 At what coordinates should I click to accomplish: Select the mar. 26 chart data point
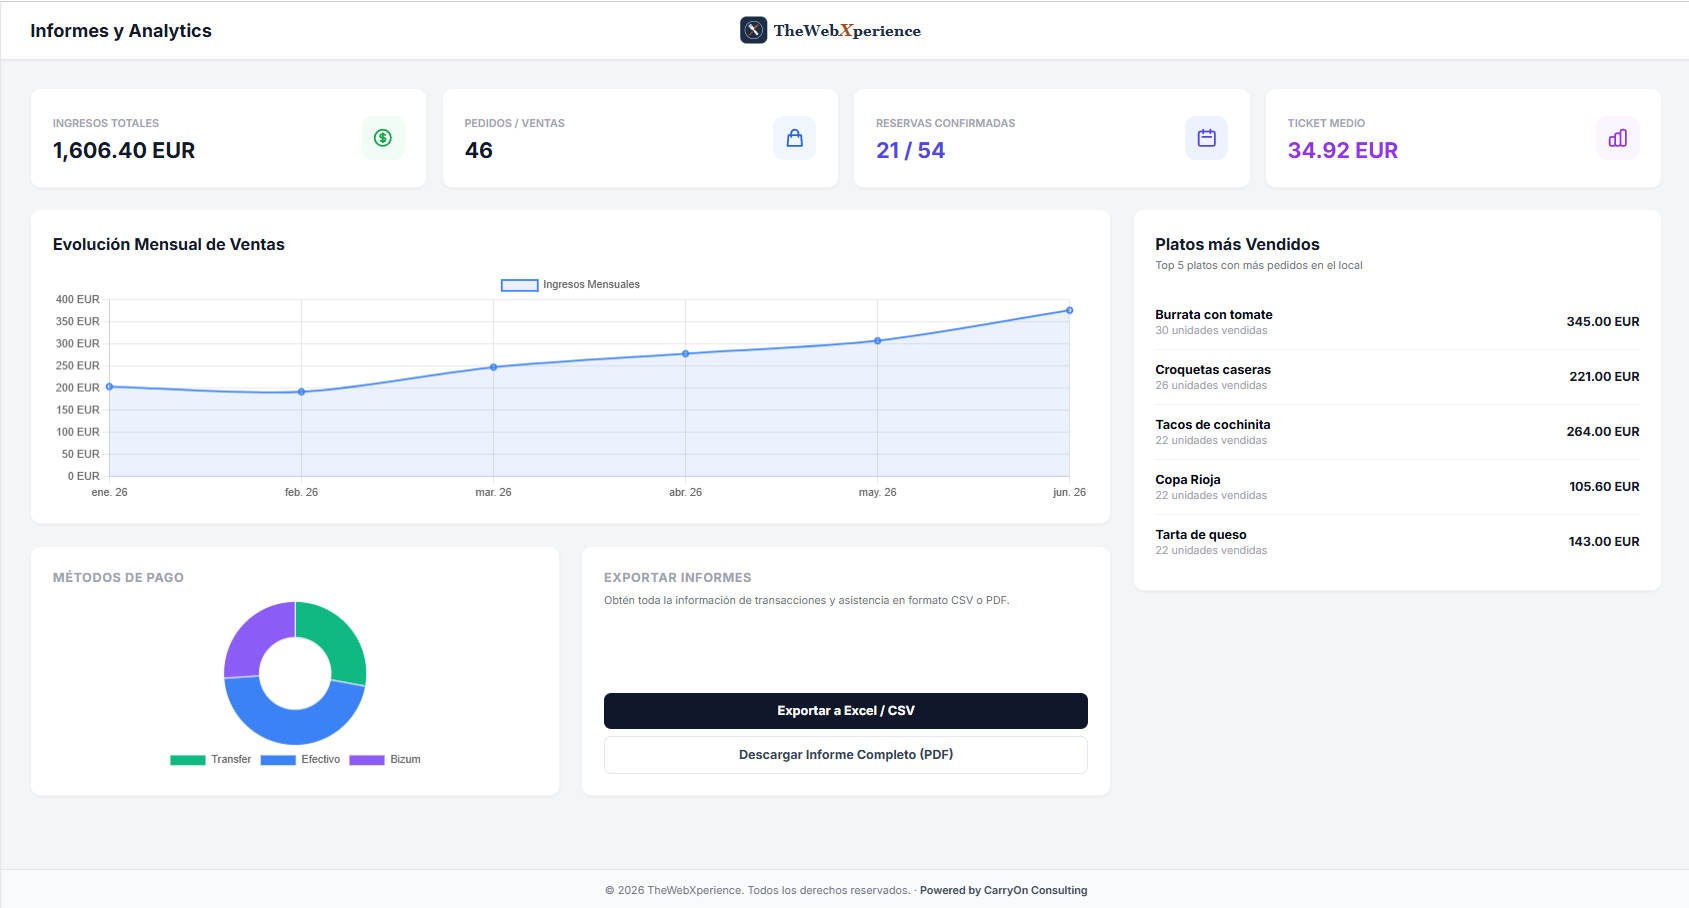coord(493,367)
